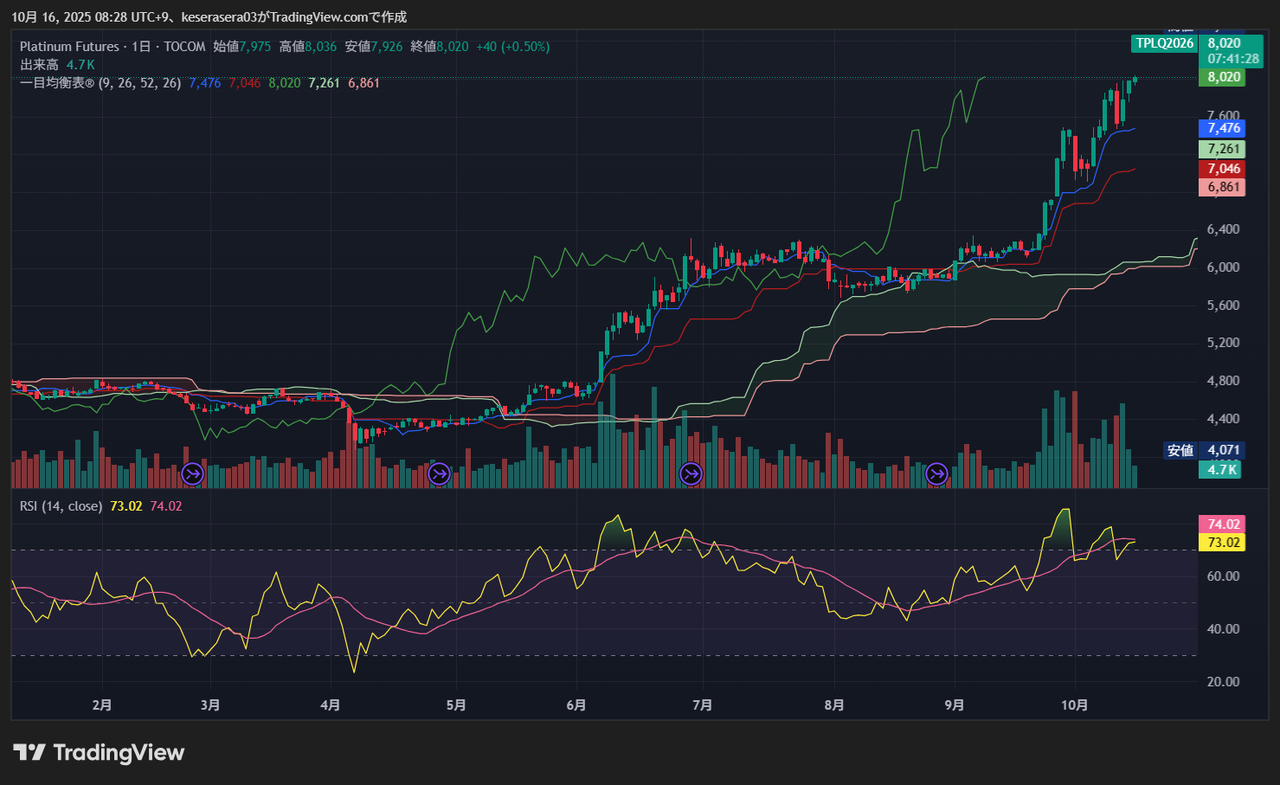The height and width of the screenshot is (785, 1280).
Task: Click the 4月 label on the time axis
Action: pyautogui.click(x=331, y=705)
